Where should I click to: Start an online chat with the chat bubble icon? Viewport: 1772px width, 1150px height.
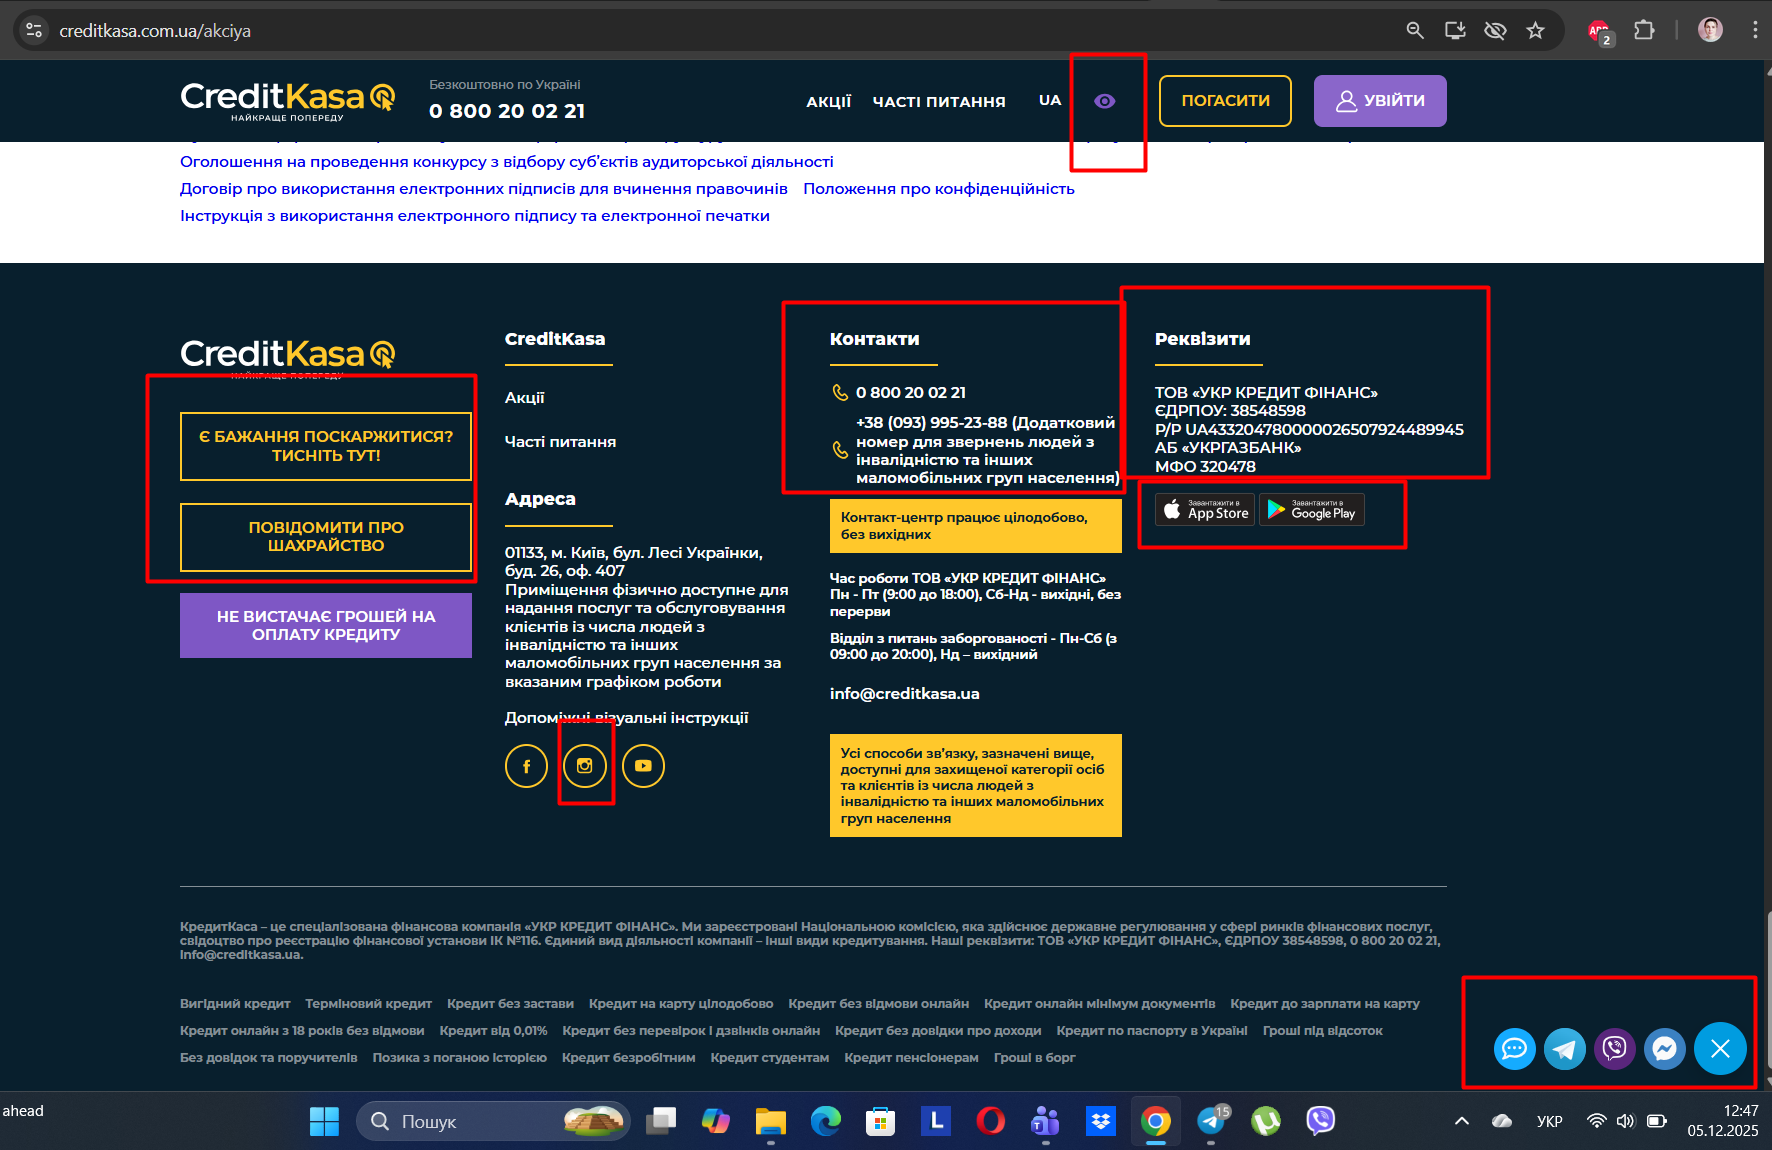tap(1515, 1048)
